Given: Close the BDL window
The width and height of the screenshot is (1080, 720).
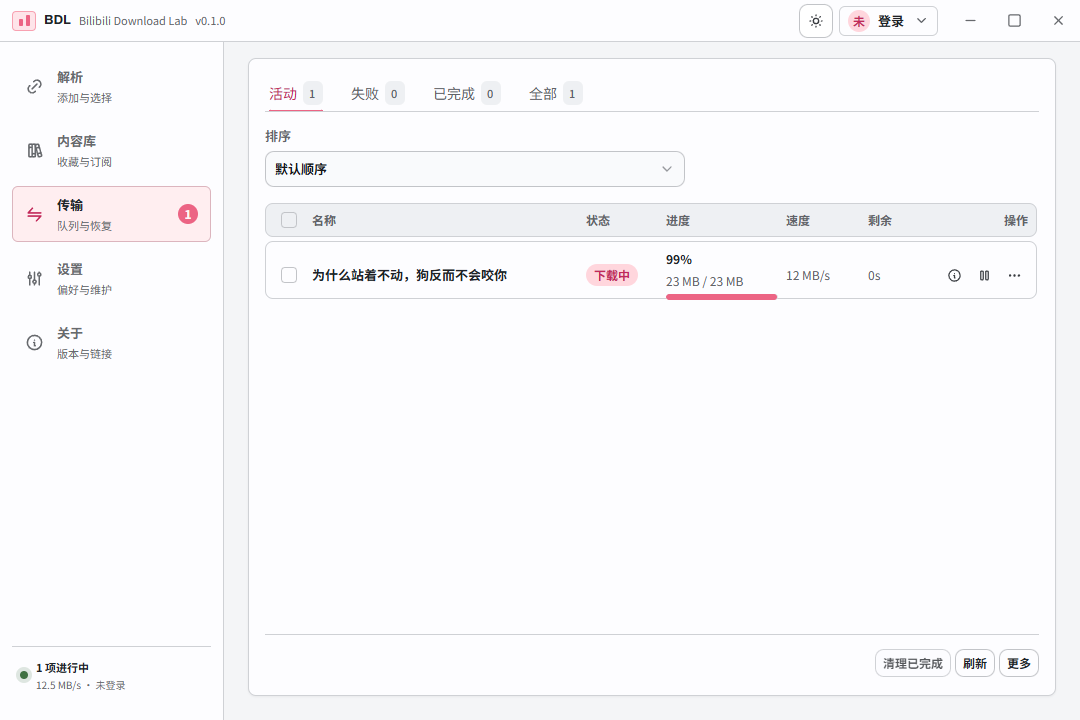Looking at the screenshot, I should pos(1058,21).
